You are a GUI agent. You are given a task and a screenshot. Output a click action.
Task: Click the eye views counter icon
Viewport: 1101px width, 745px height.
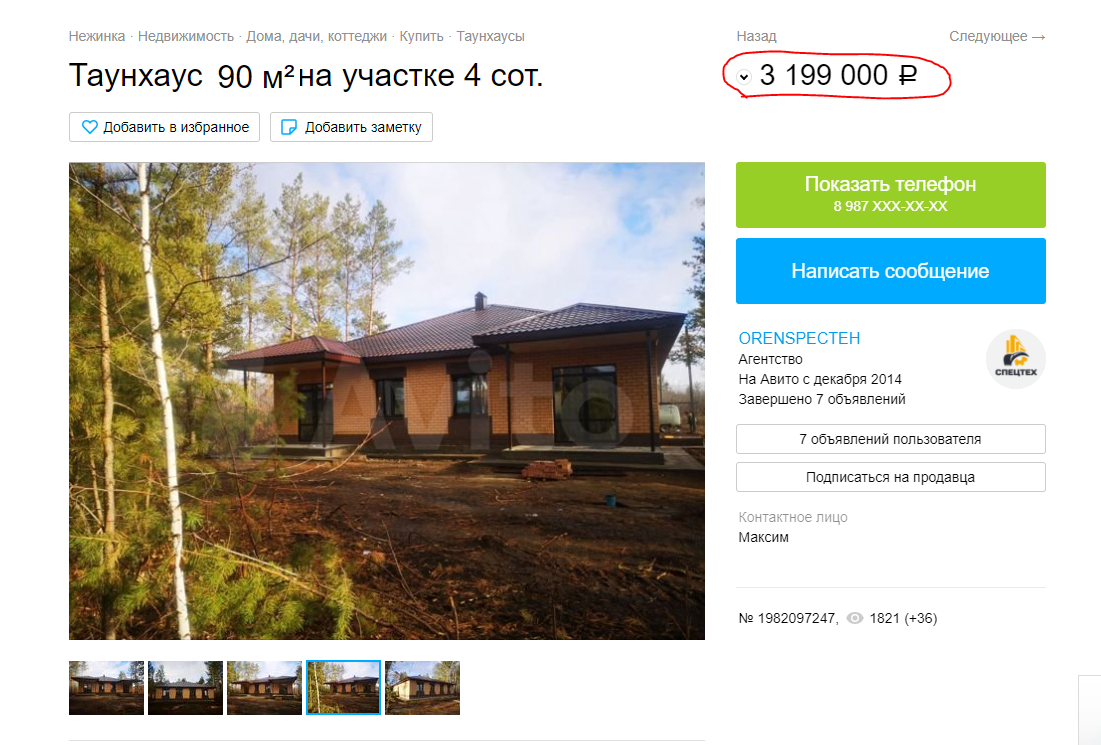coord(855,619)
